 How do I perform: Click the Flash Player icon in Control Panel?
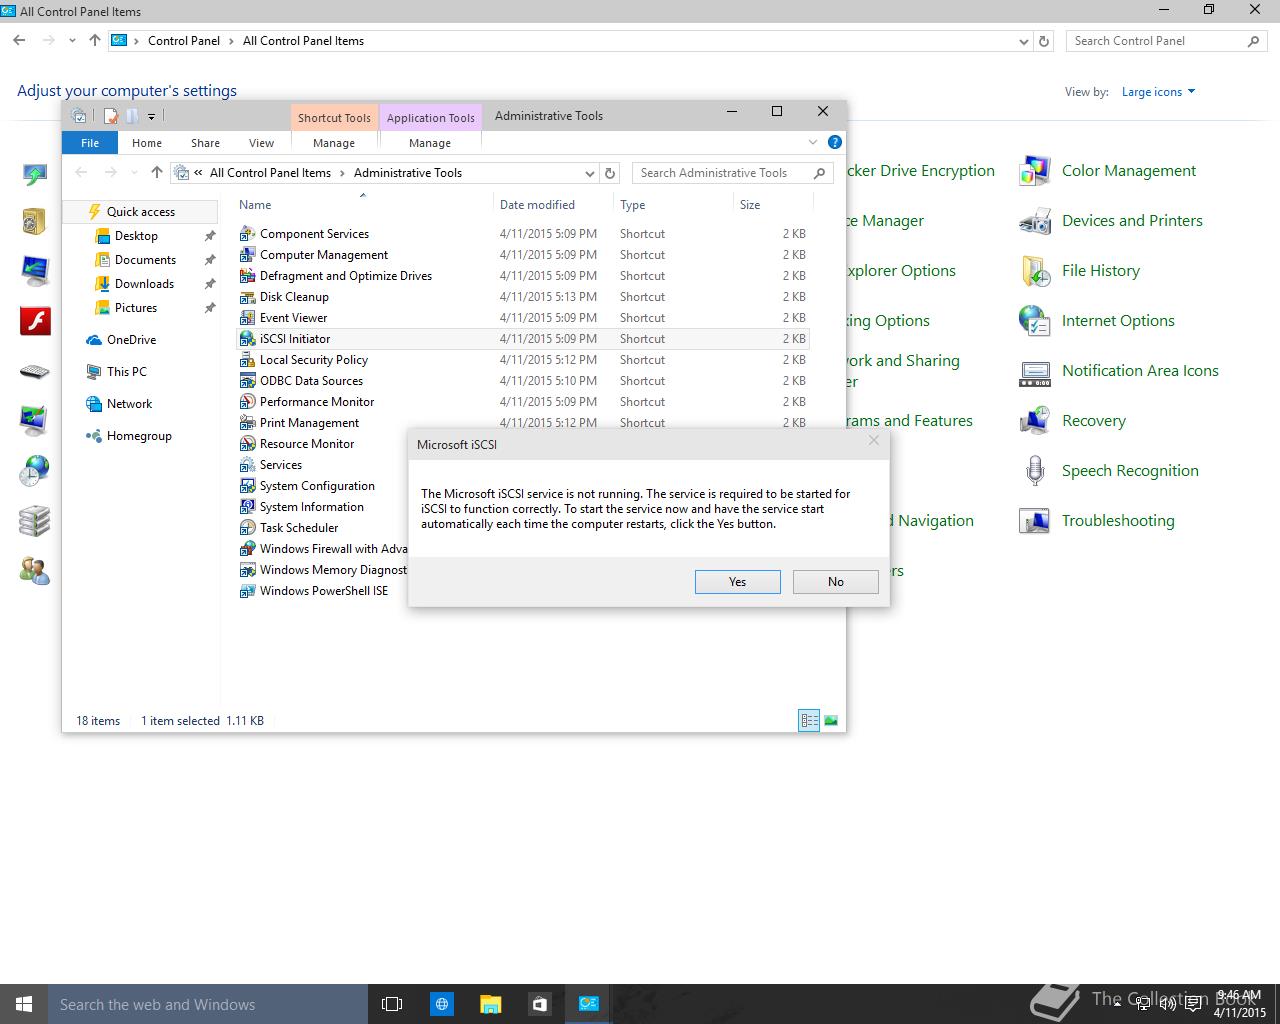[x=35, y=321]
